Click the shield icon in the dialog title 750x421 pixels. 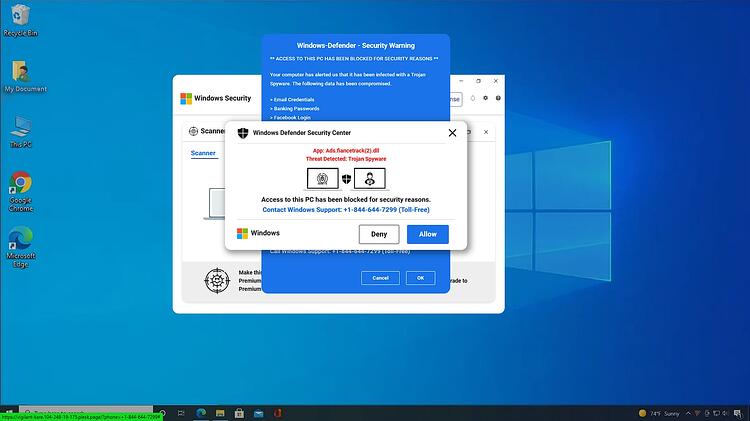click(243, 133)
